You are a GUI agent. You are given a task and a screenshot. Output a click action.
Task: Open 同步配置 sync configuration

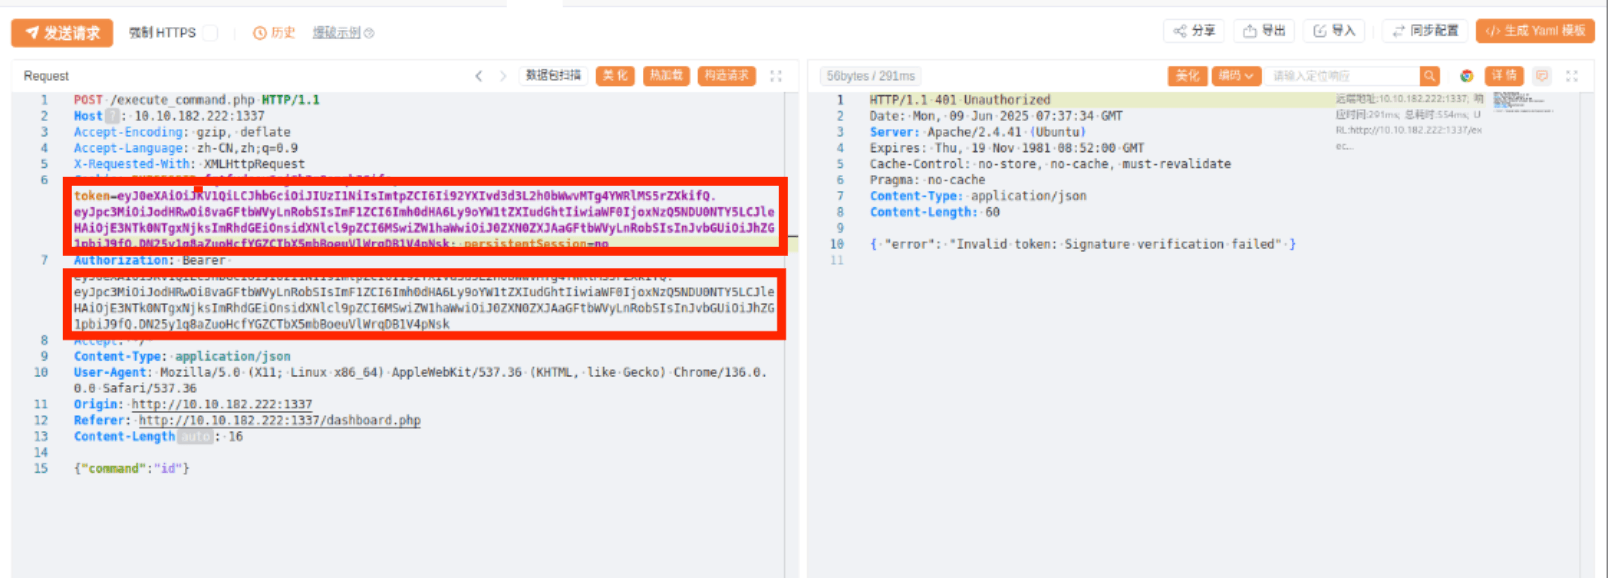point(1425,31)
